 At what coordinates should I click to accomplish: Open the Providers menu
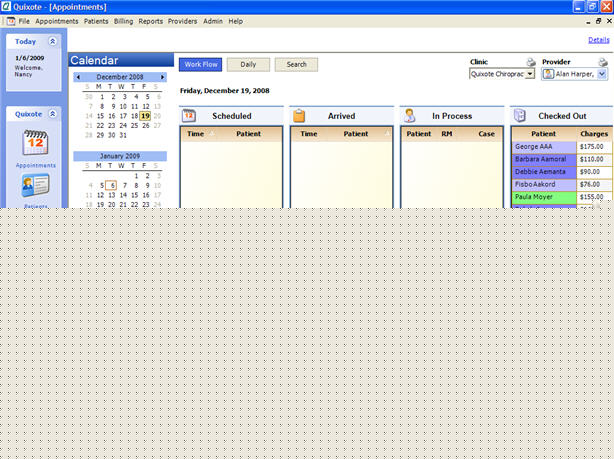pyautogui.click(x=182, y=21)
